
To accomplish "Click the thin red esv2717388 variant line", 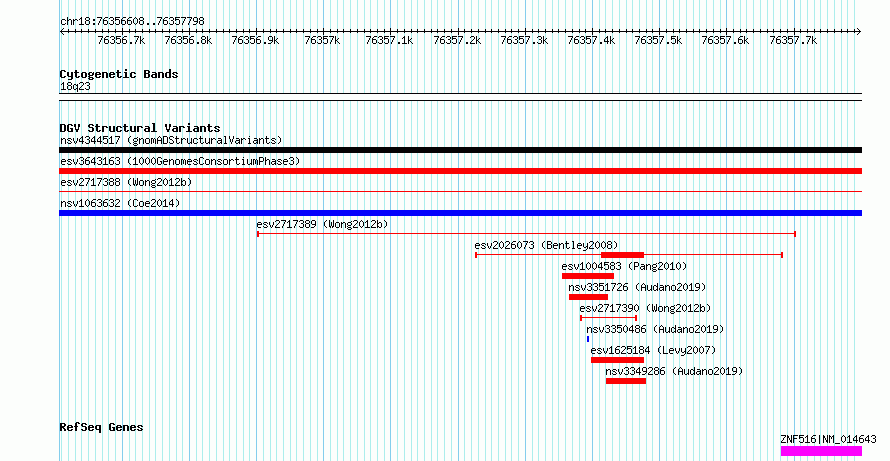I will coord(460,192).
